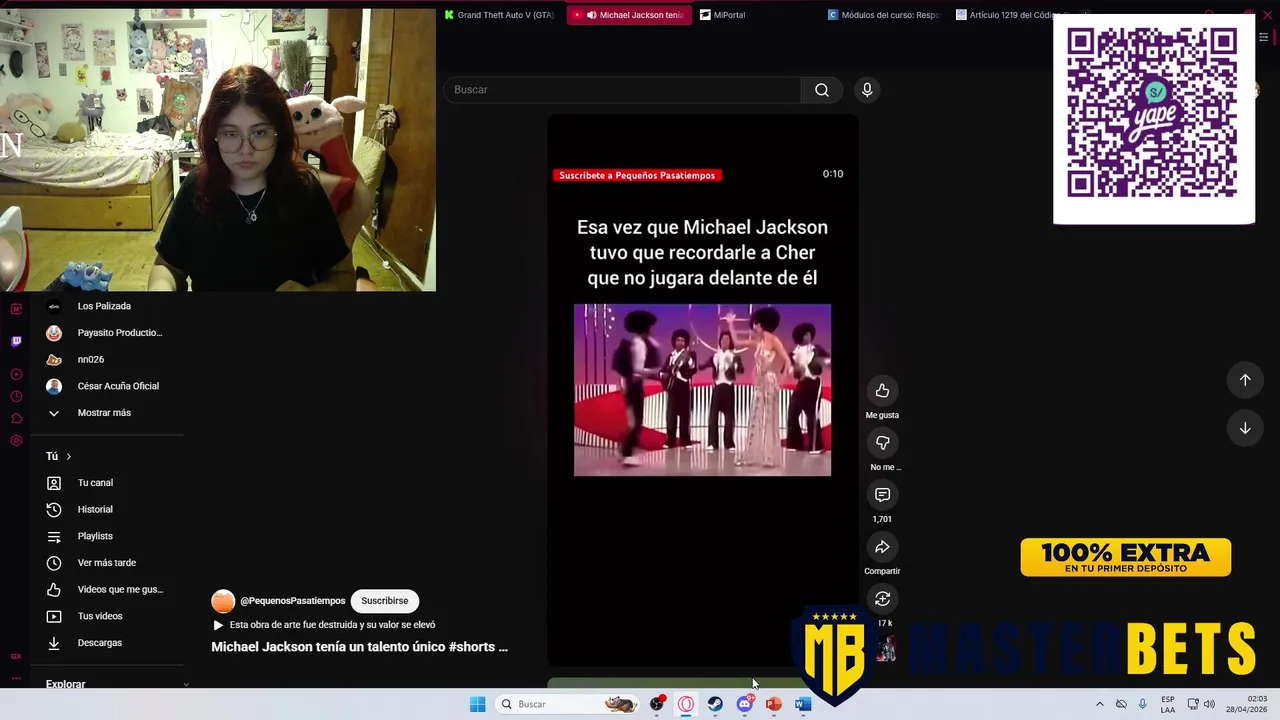
Task: Open sidebar three-dots menu in Opera GX
Action: 16,677
